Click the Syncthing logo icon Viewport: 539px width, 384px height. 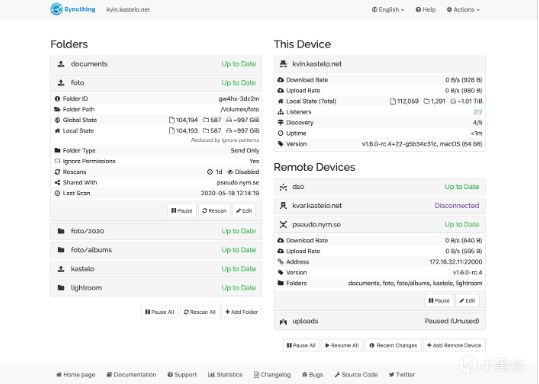pyautogui.click(x=56, y=9)
